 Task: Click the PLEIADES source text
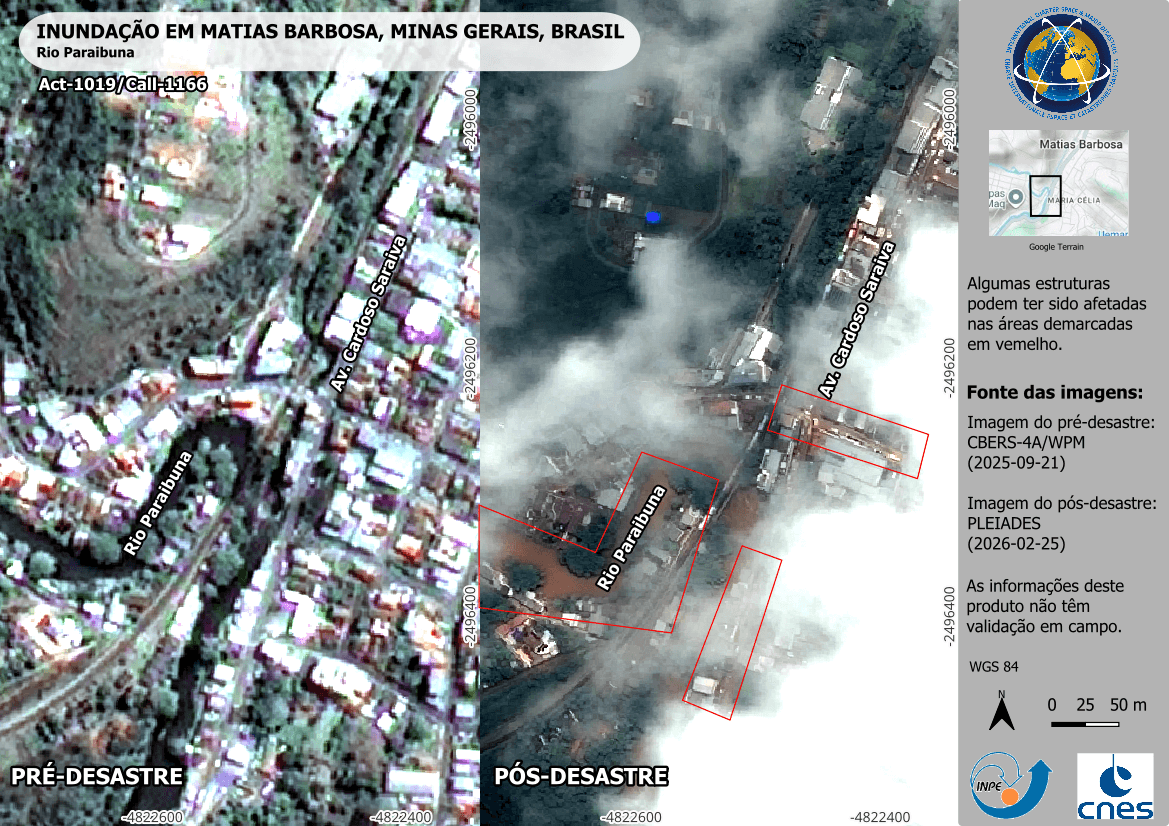coord(1005,523)
